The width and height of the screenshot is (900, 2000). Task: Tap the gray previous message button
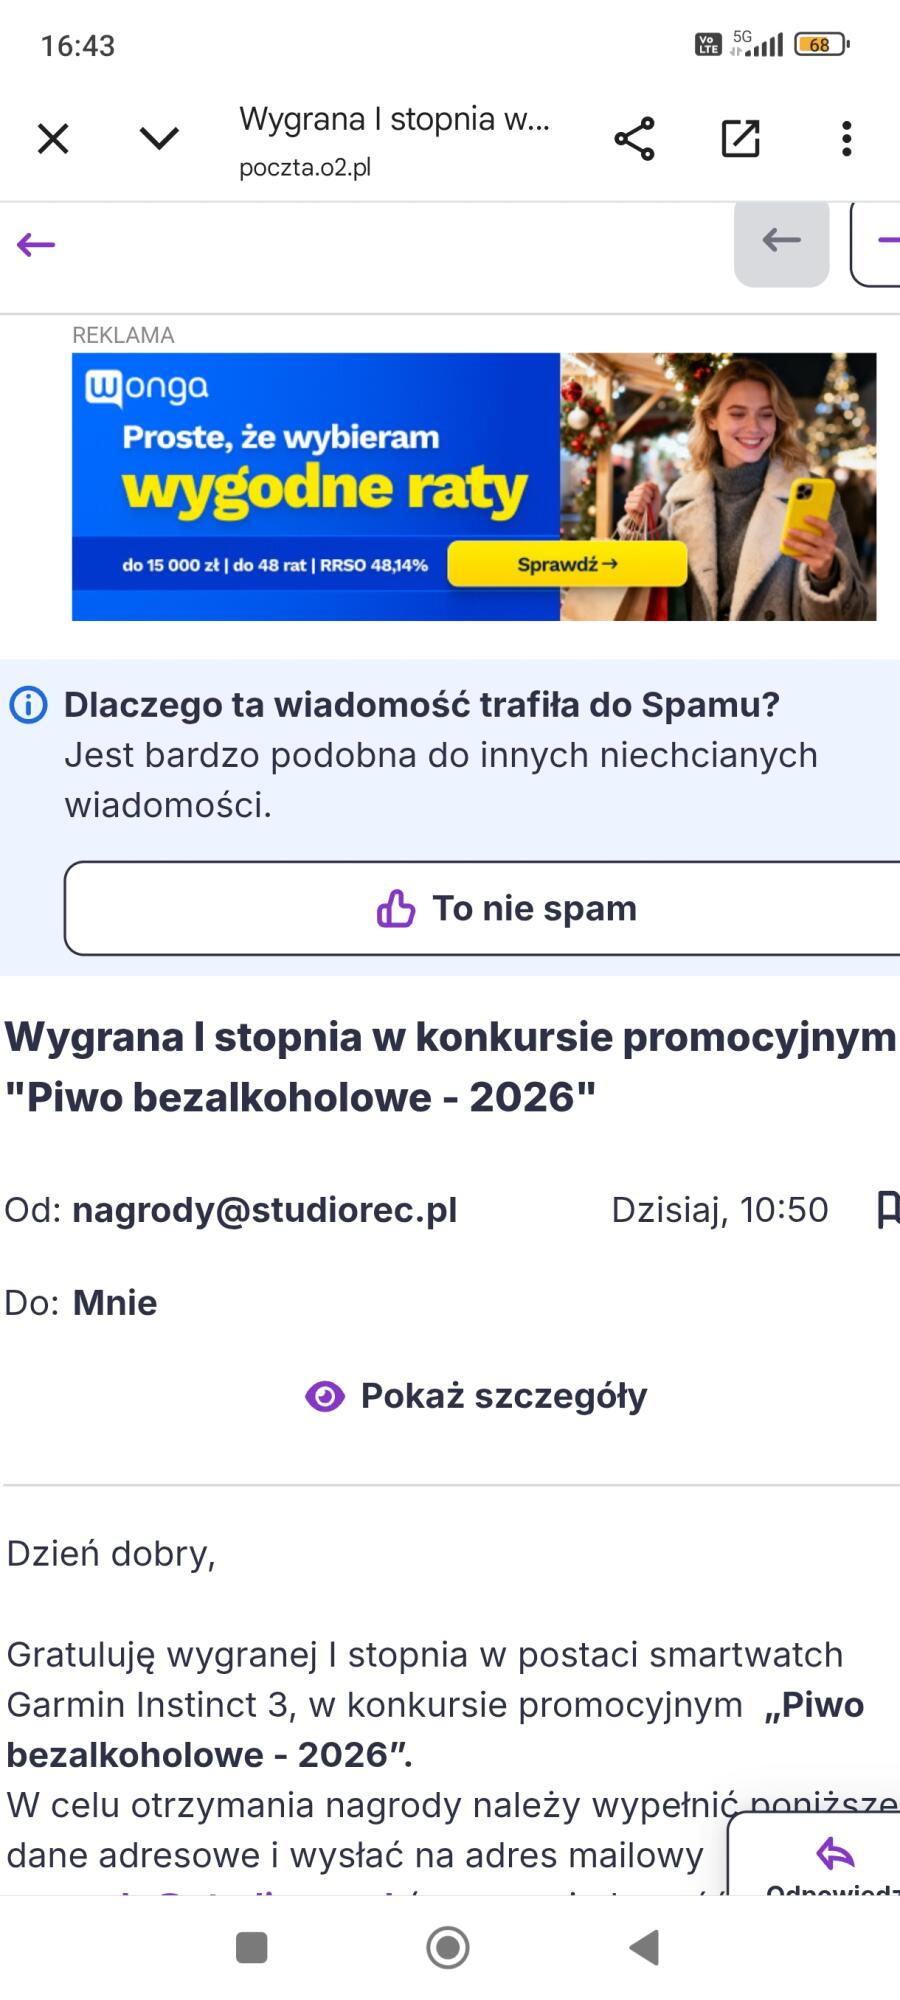781,241
